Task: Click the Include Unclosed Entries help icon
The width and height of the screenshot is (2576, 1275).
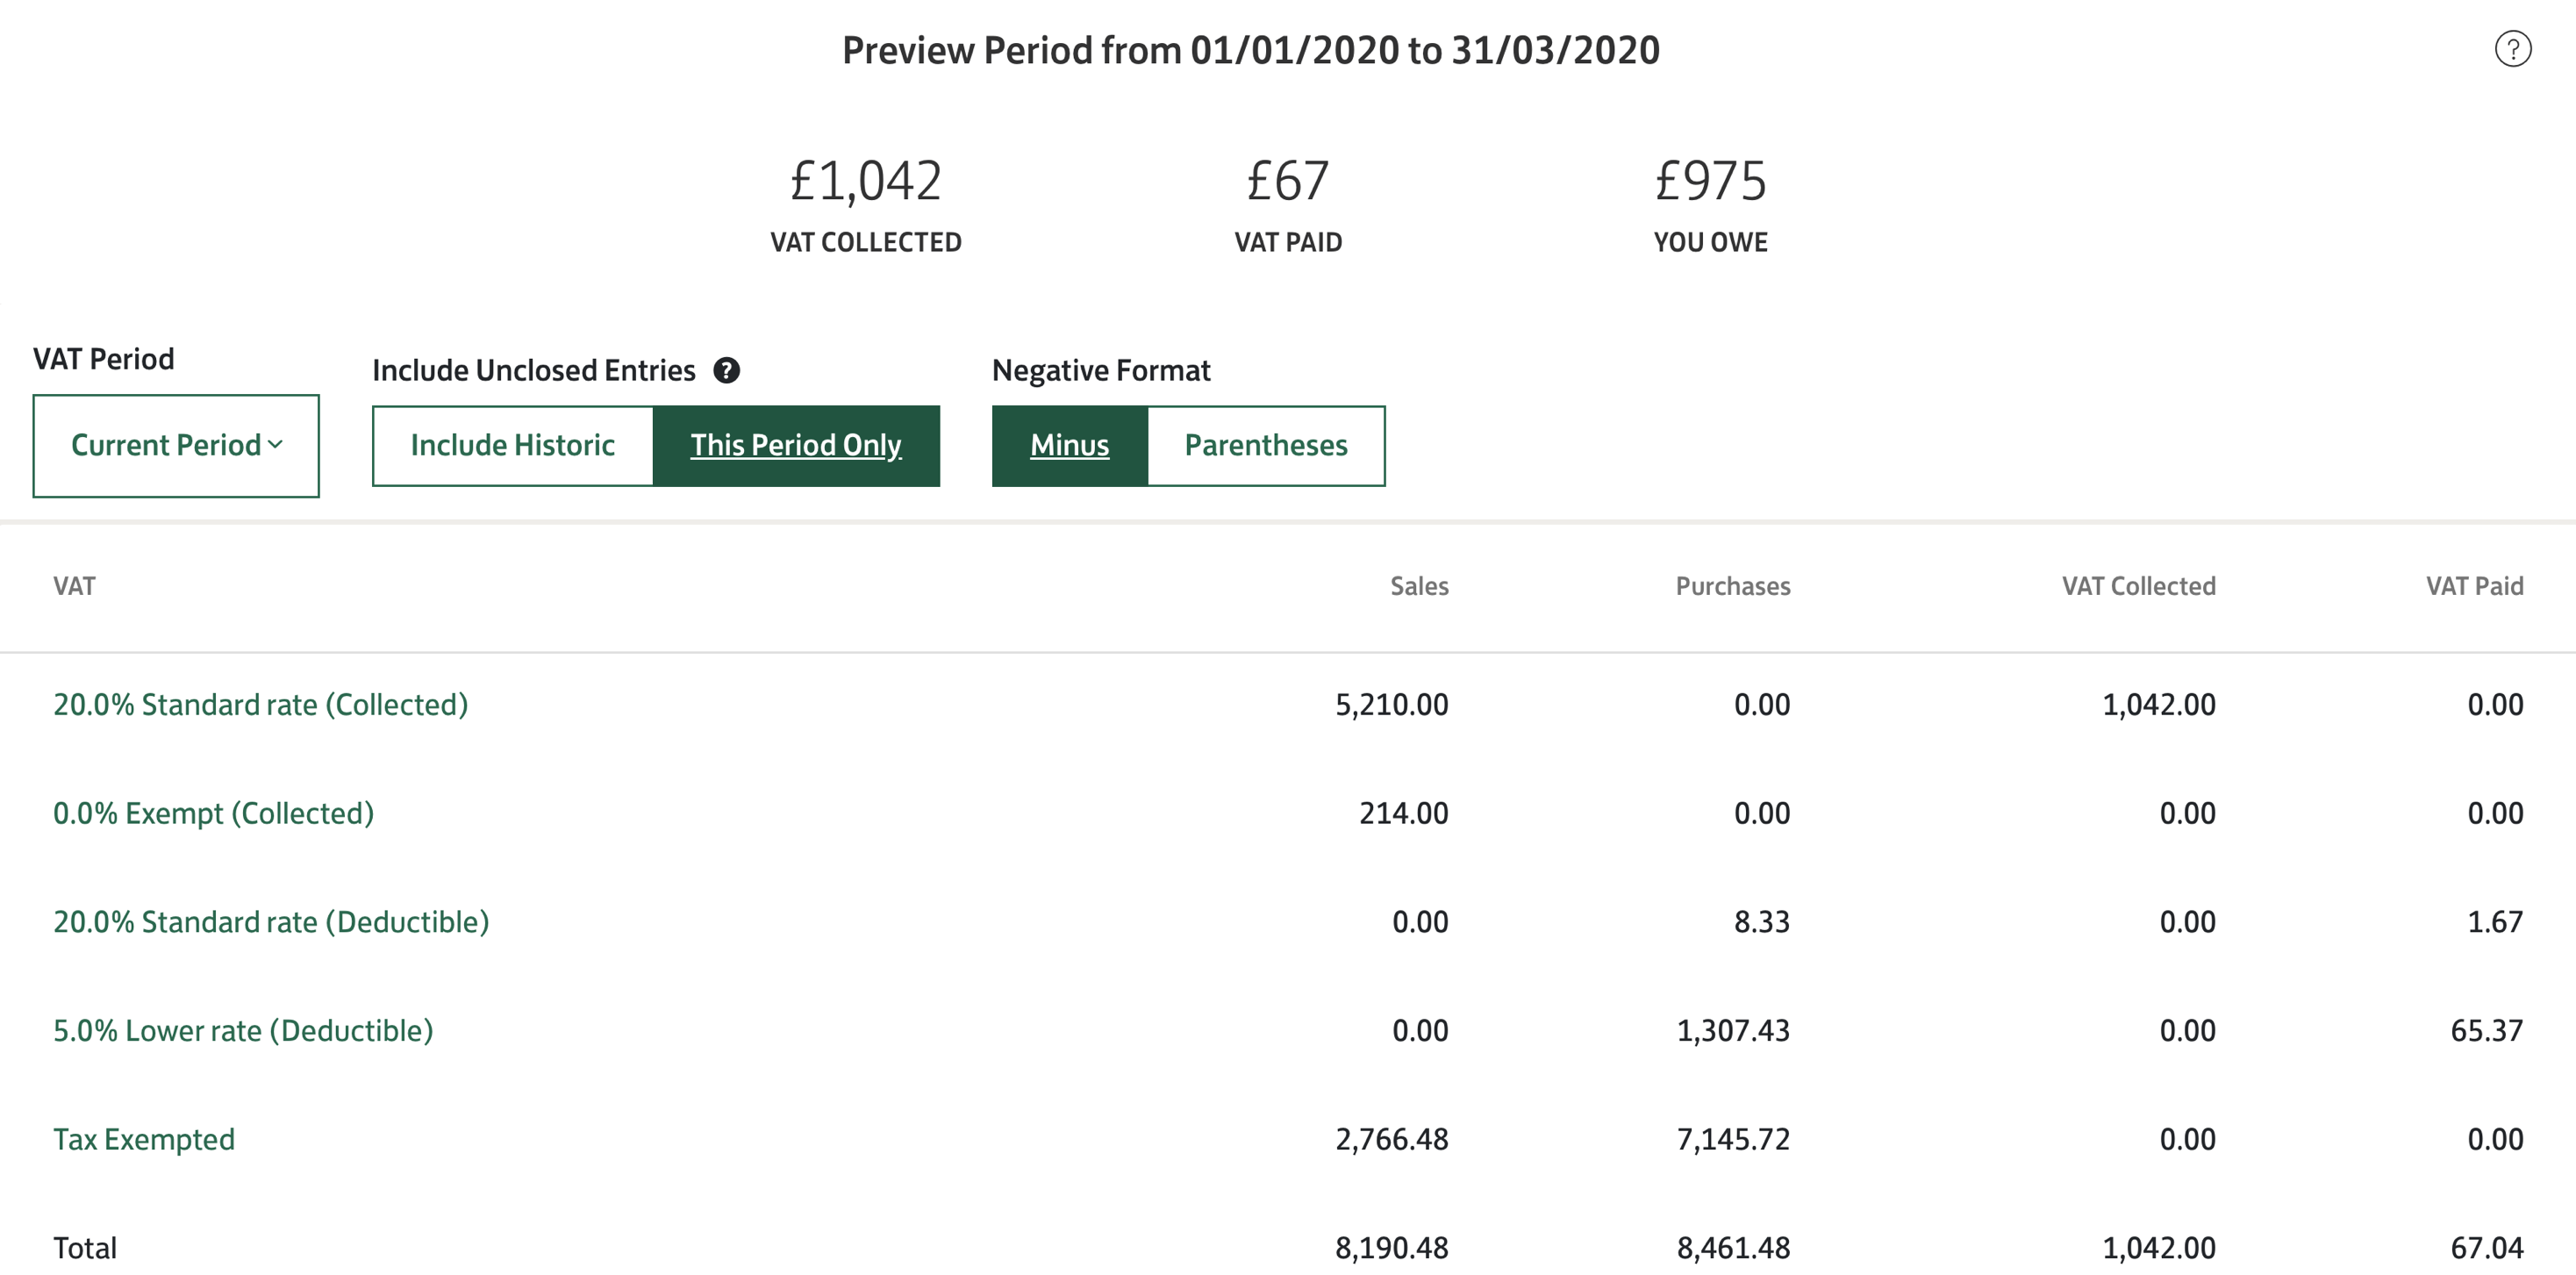Action: coord(726,371)
